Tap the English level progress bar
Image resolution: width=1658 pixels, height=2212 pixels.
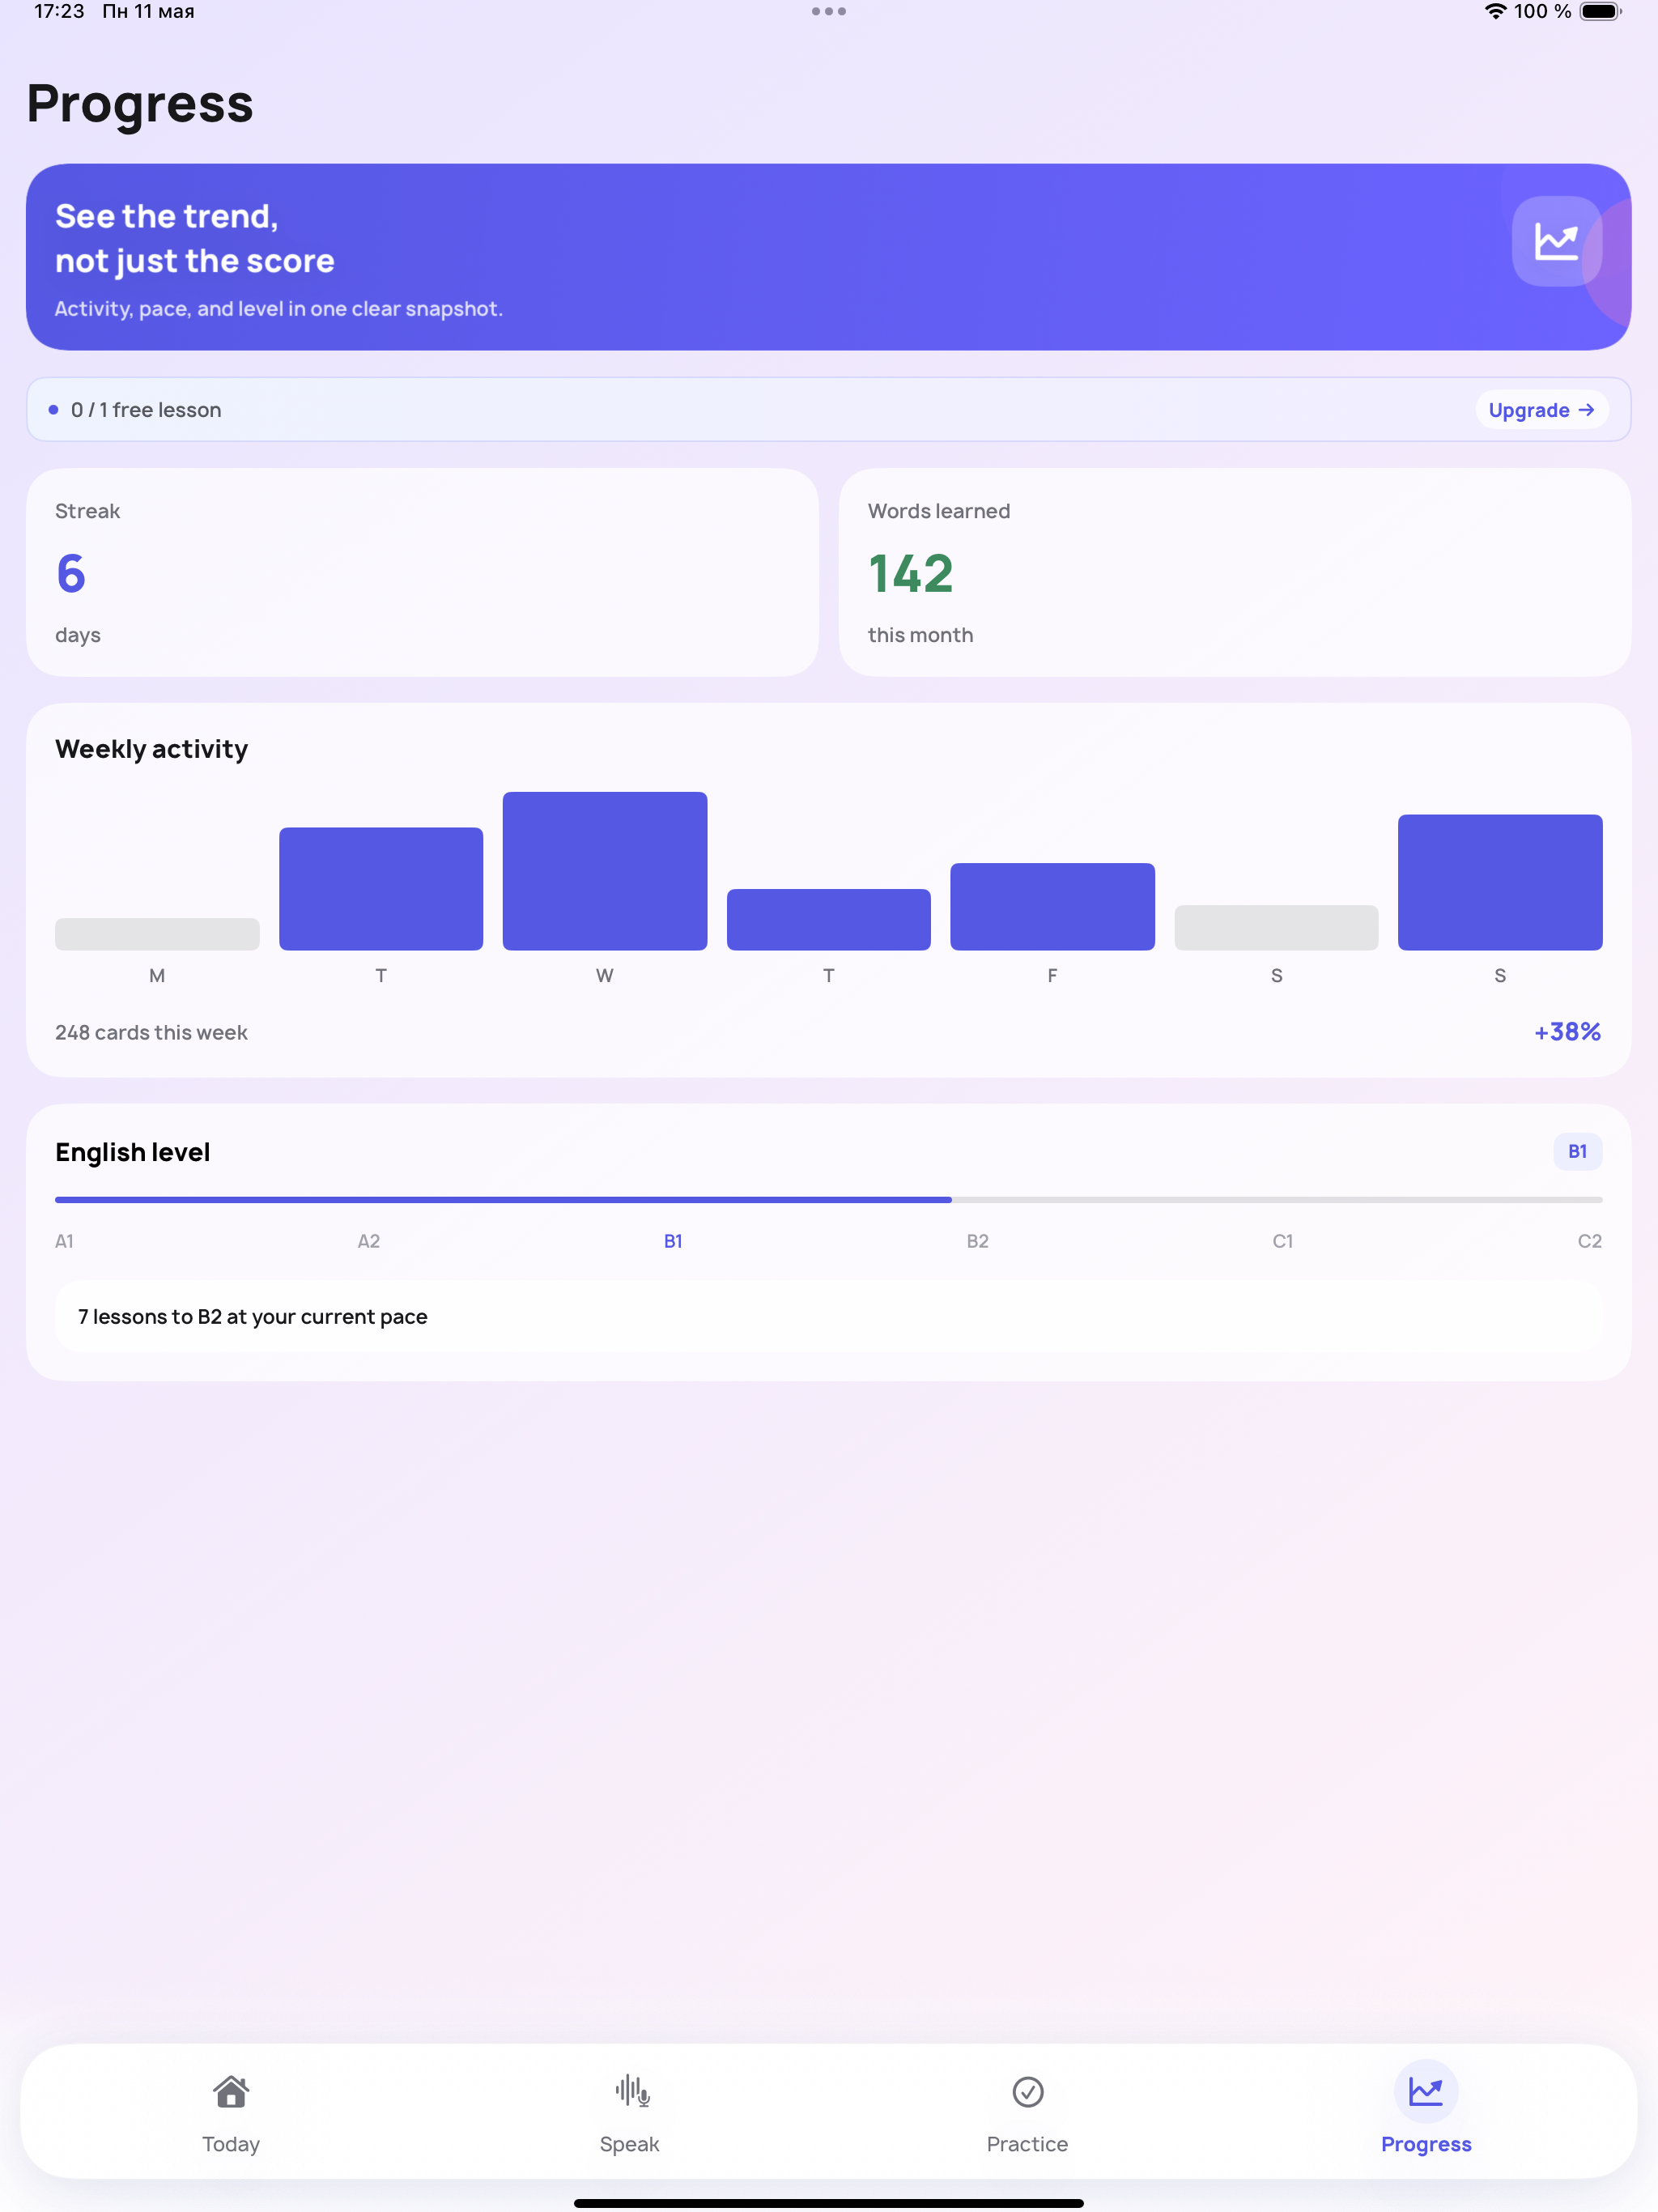[829, 1199]
